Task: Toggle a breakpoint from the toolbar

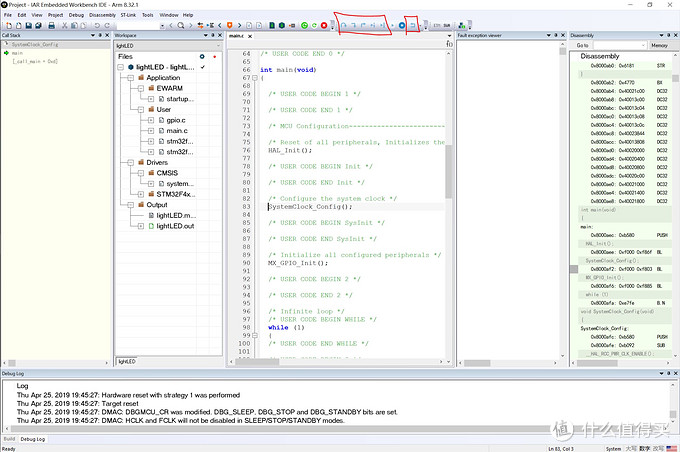Action: coord(292,26)
